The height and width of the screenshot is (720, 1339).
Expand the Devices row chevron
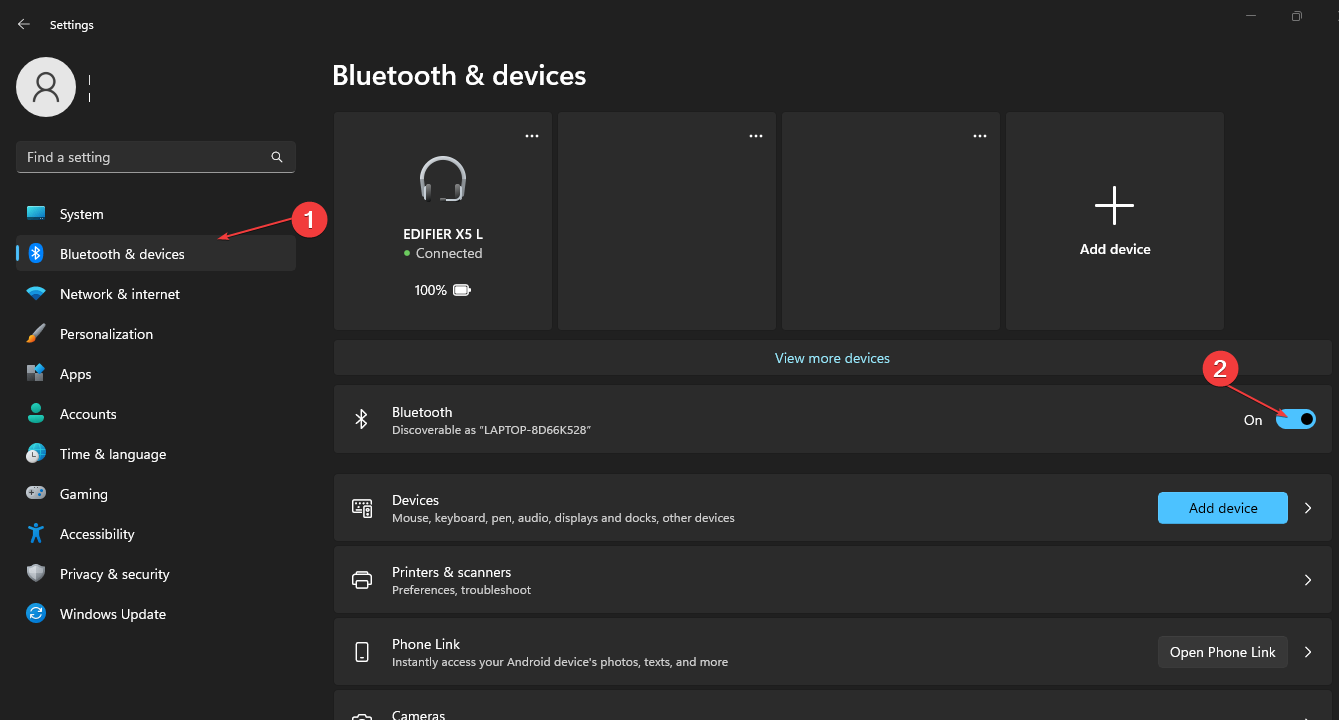(1308, 508)
